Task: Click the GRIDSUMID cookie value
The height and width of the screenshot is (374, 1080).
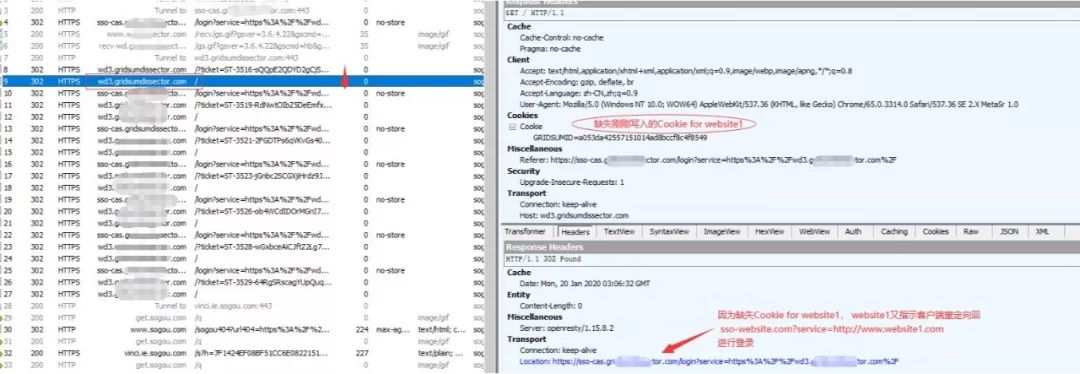Action: 620,137
